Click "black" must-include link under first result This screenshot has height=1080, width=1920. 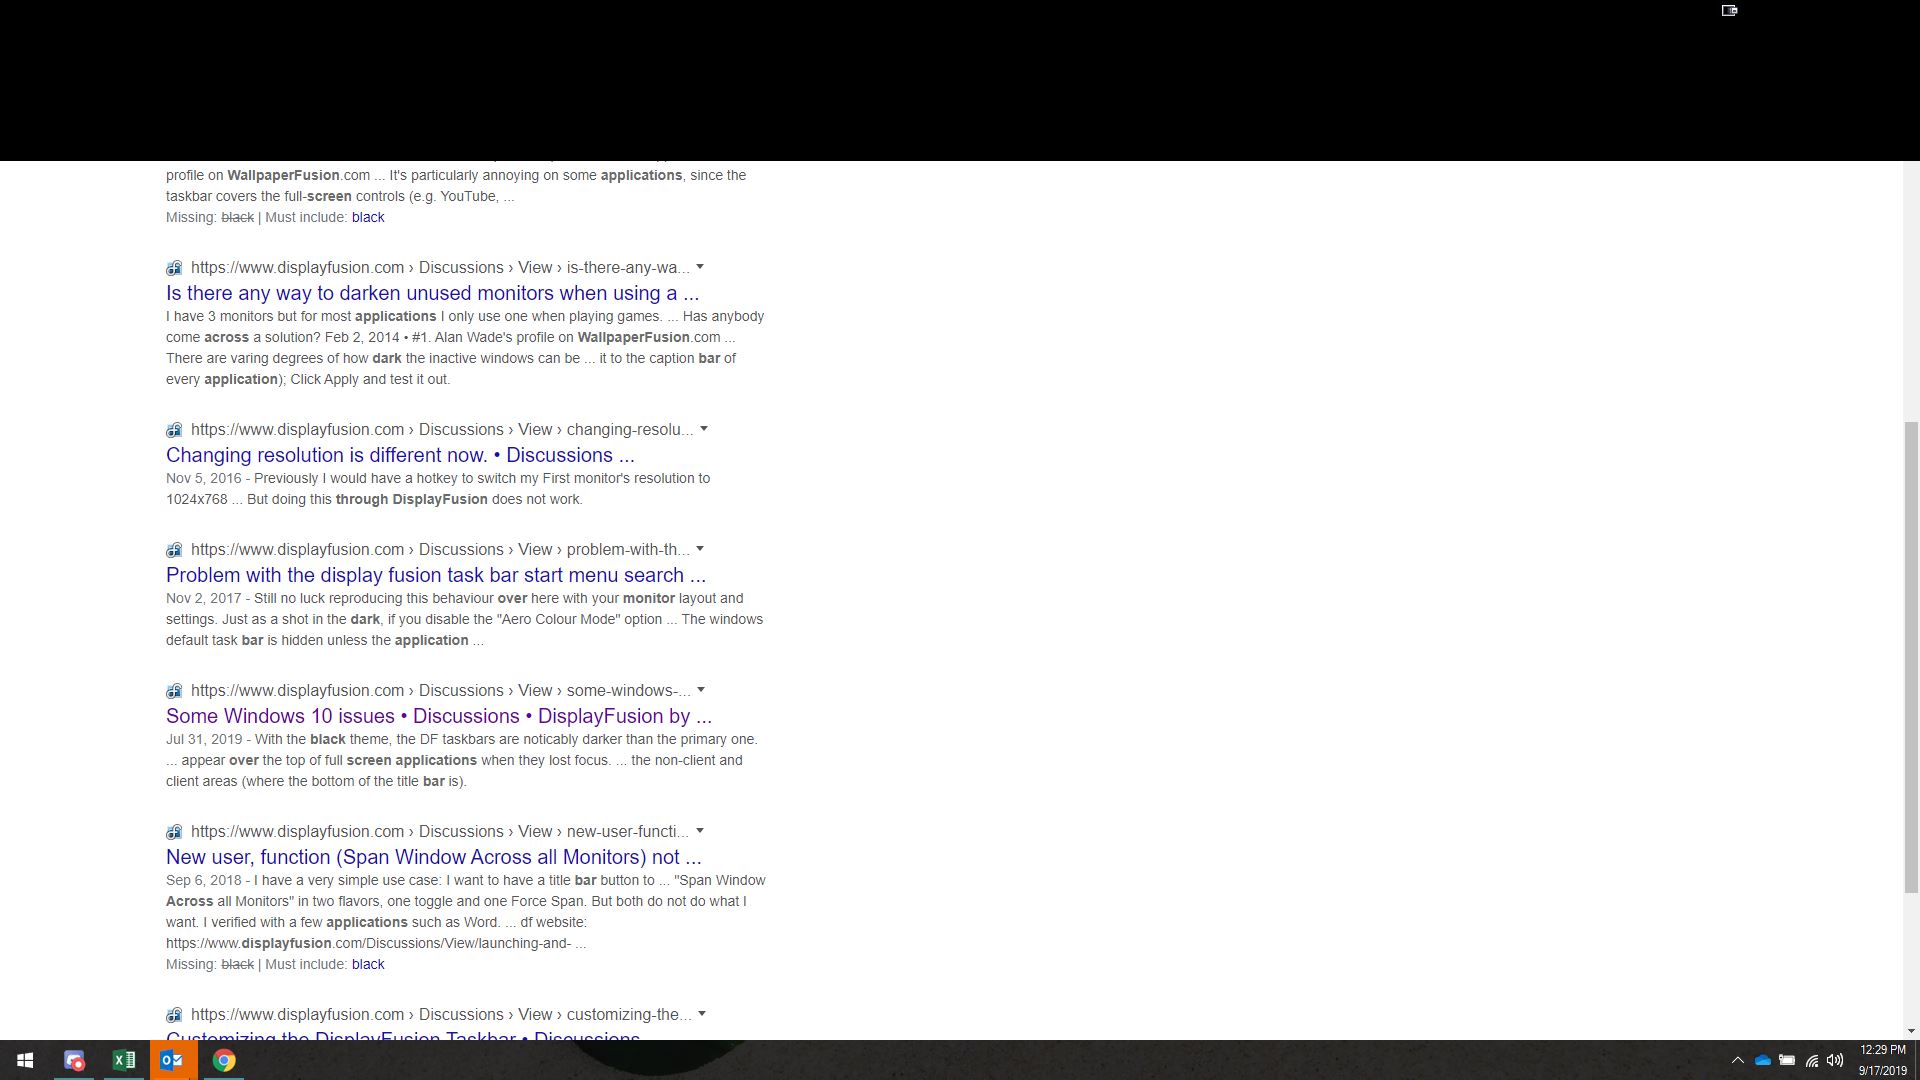point(368,217)
